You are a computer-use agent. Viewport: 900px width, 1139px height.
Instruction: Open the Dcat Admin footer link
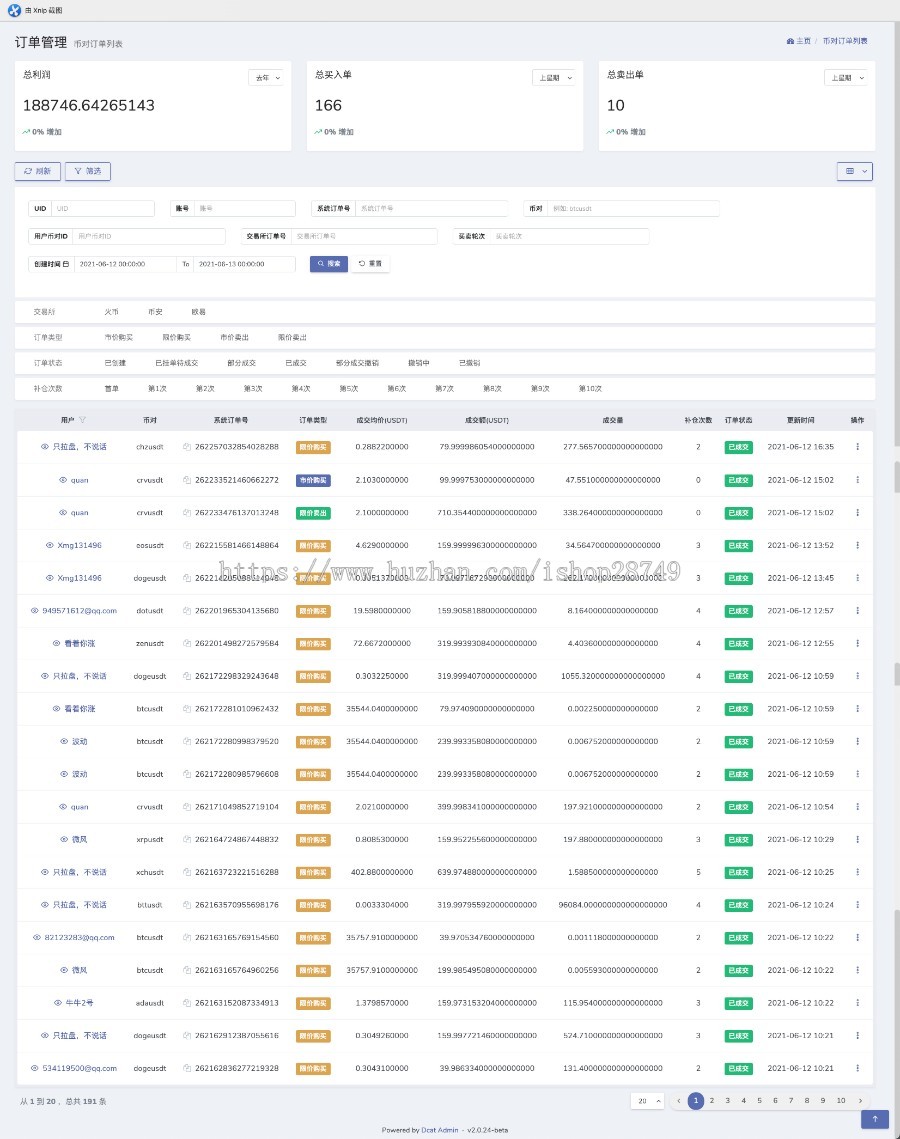440,1130
